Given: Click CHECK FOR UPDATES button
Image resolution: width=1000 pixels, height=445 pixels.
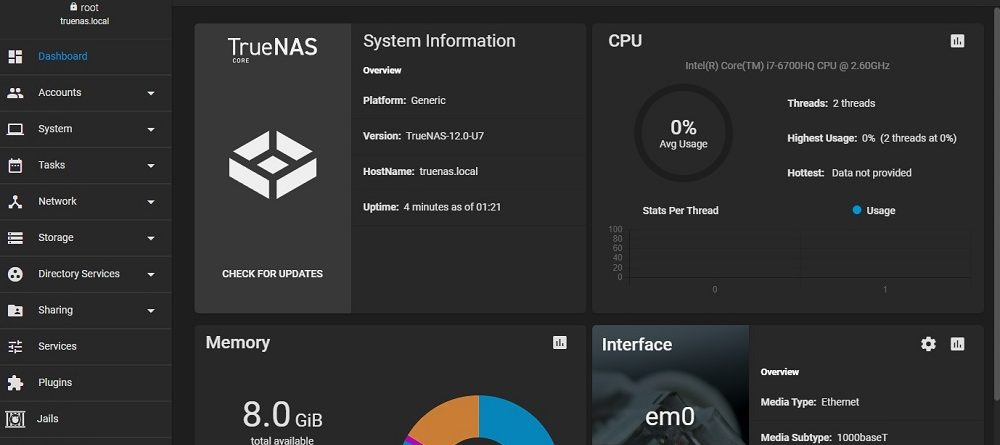Looking at the screenshot, I should [x=272, y=274].
